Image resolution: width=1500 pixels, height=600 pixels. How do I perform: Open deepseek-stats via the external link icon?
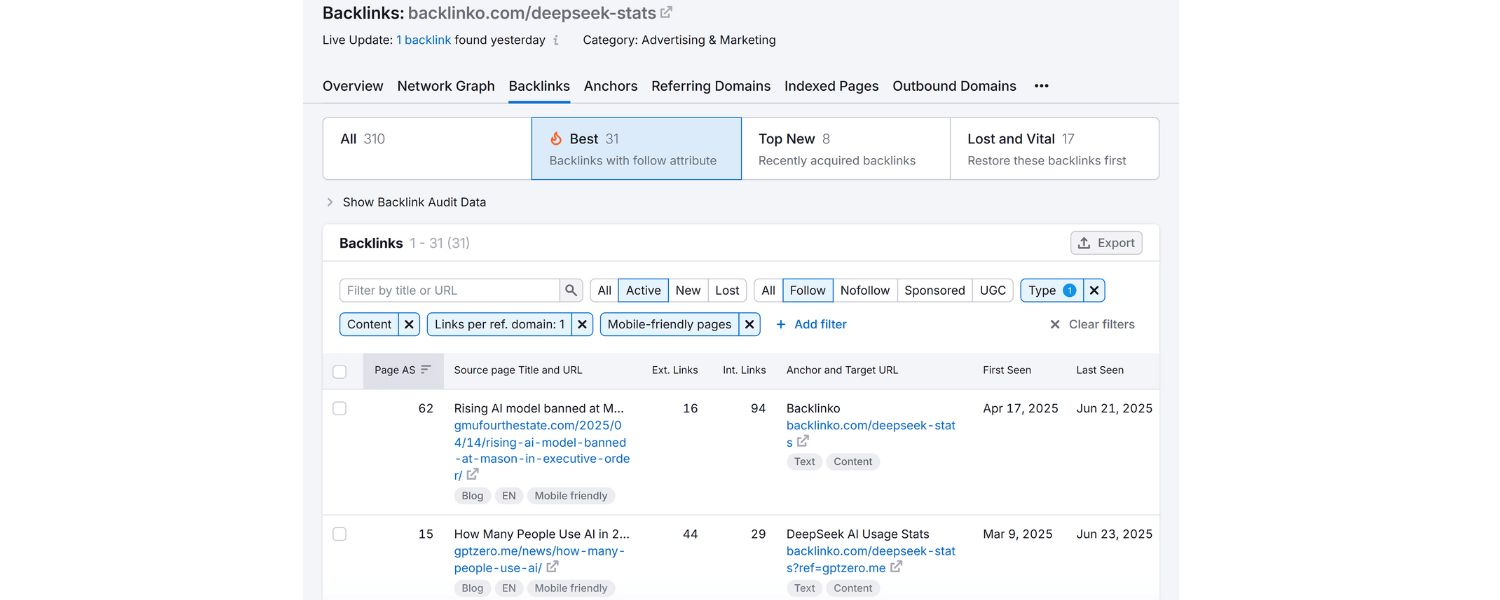(665, 12)
